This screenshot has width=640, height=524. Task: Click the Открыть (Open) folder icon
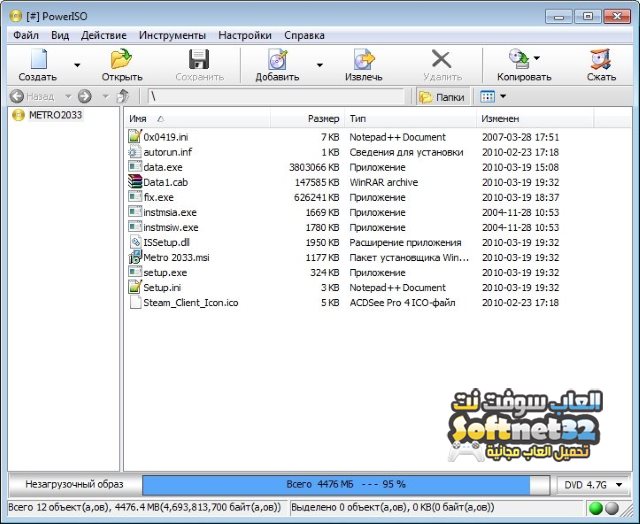coord(121,59)
